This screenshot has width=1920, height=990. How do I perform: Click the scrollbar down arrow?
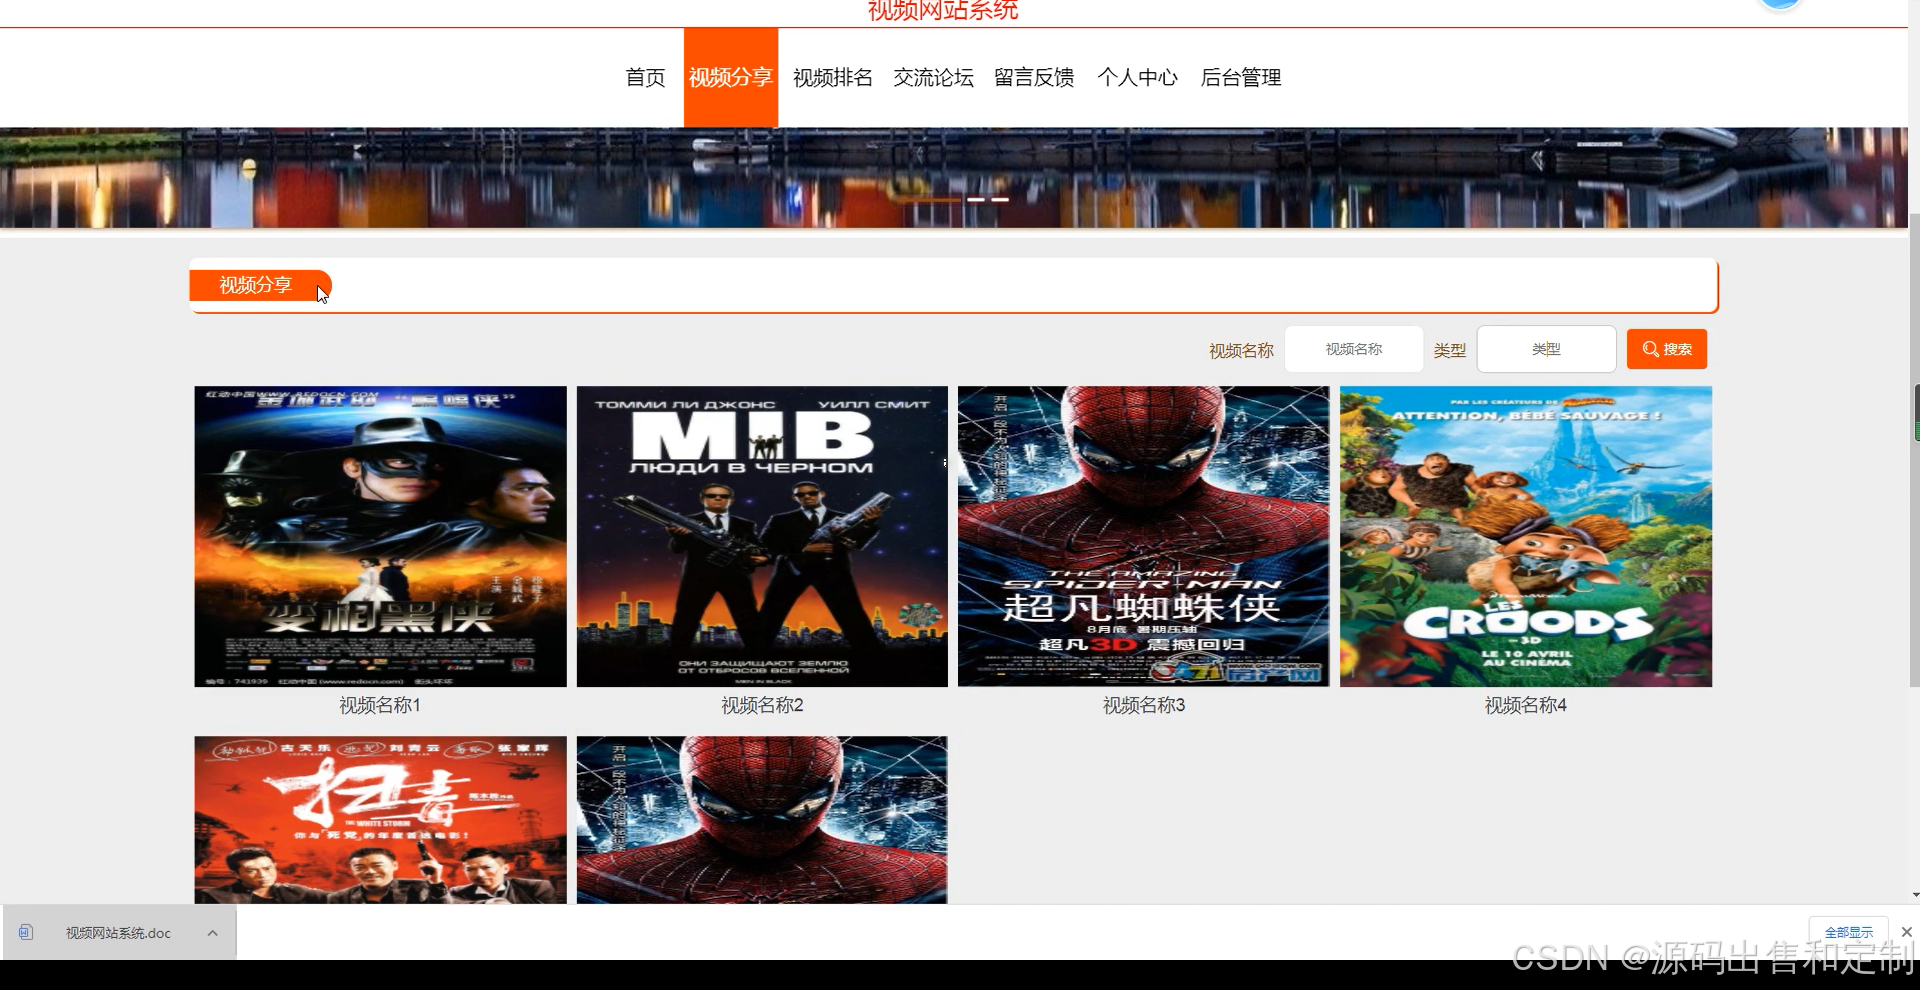pyautogui.click(x=1914, y=896)
